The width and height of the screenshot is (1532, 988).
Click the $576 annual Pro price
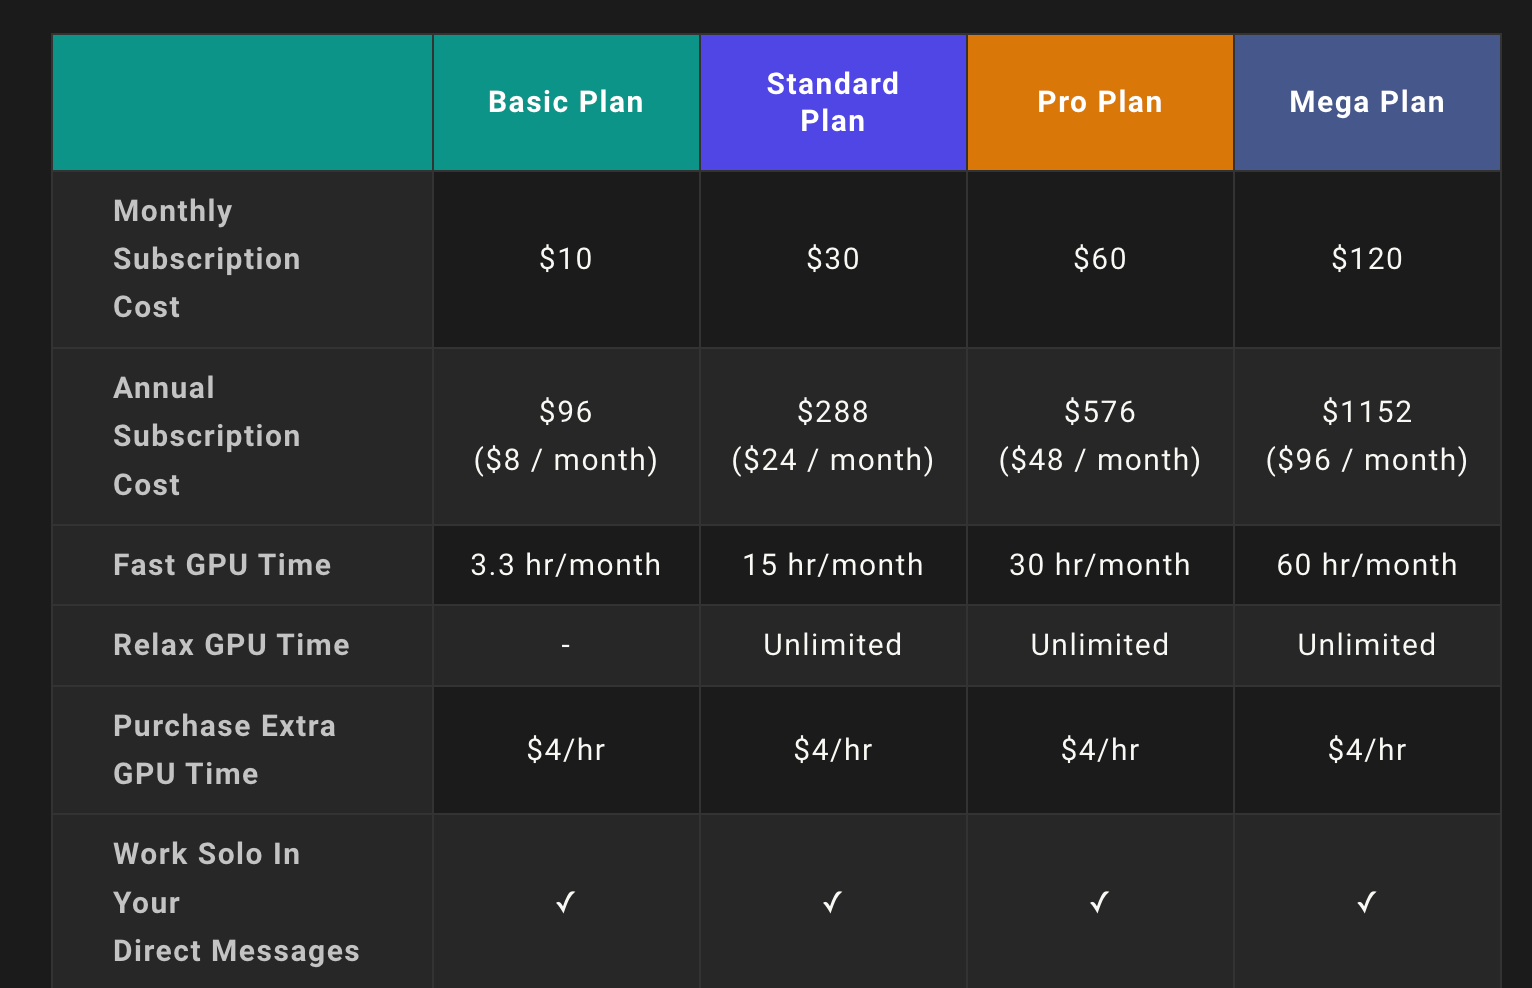tap(1100, 412)
